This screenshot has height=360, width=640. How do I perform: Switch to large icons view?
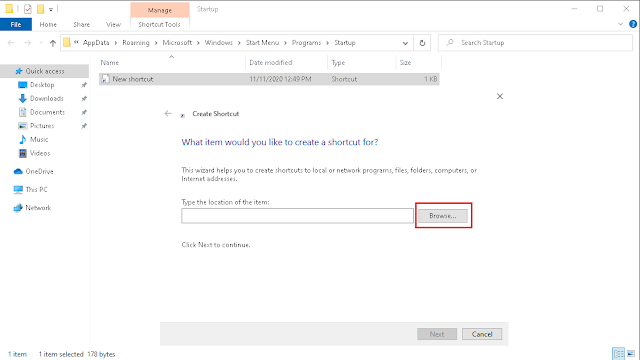pyautogui.click(x=631, y=353)
